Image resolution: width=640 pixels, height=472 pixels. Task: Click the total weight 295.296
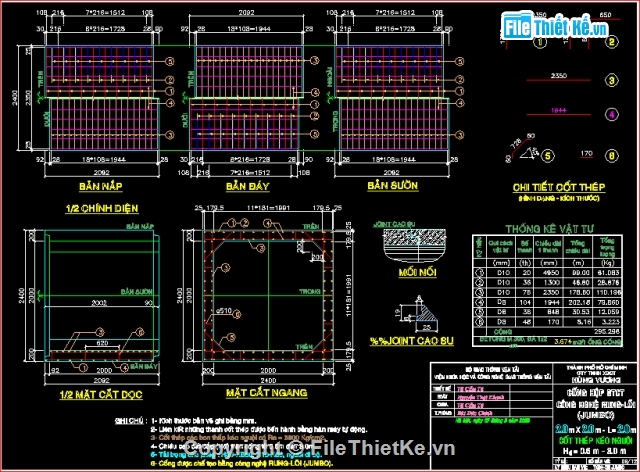click(x=607, y=332)
